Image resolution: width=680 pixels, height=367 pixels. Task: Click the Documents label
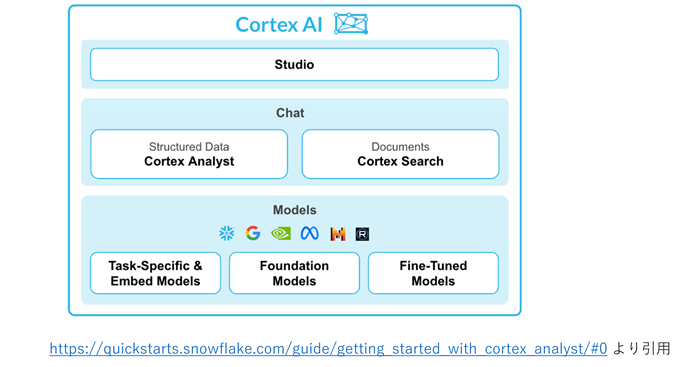(x=400, y=147)
